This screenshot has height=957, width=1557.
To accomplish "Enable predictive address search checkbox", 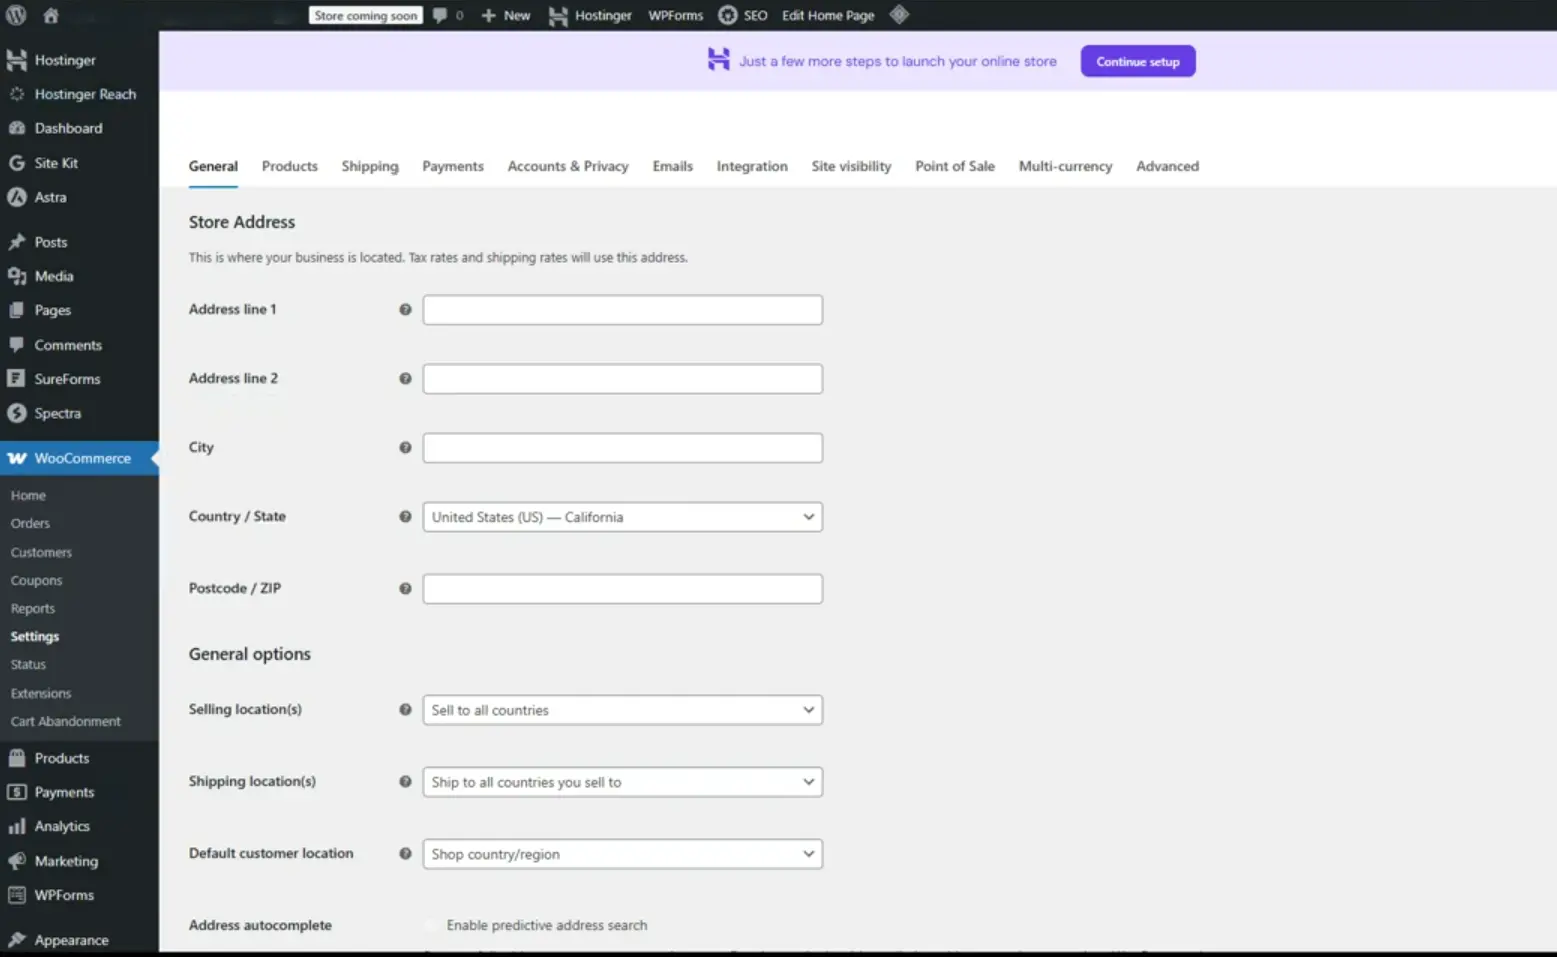I will [431, 926].
